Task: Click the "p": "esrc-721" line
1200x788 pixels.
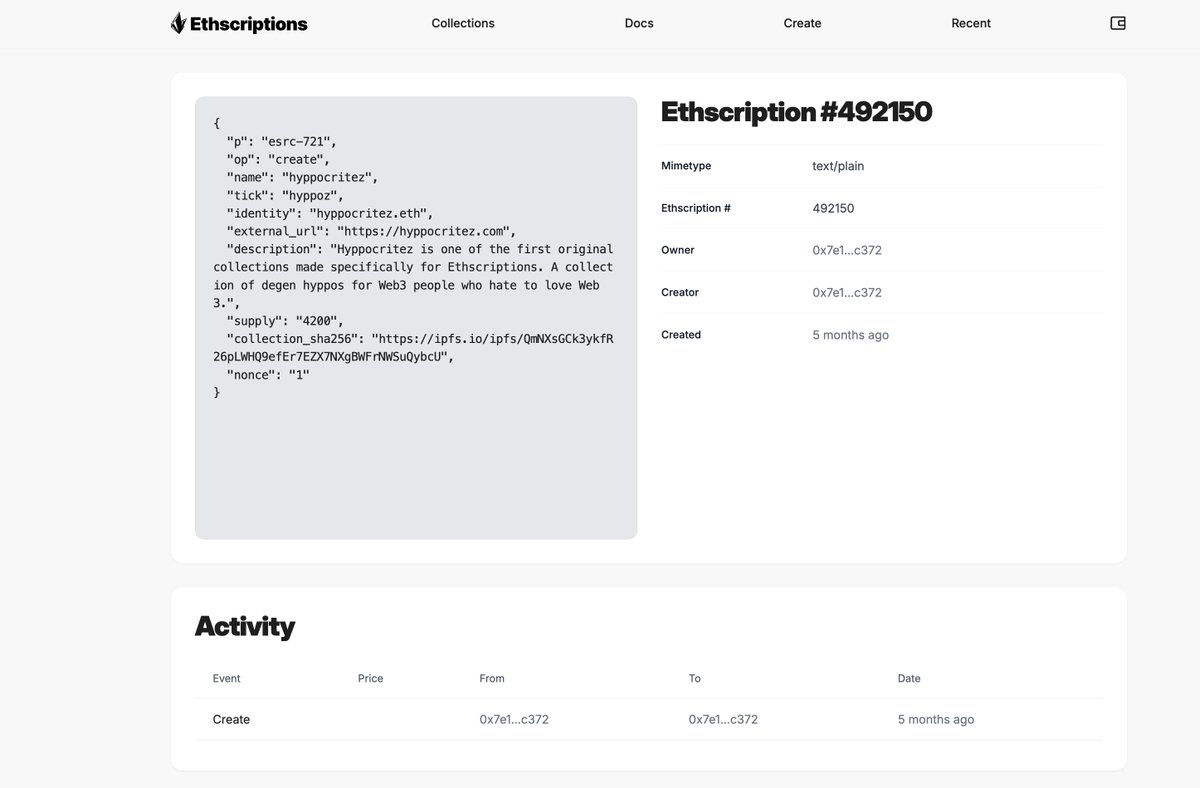Action: point(281,141)
